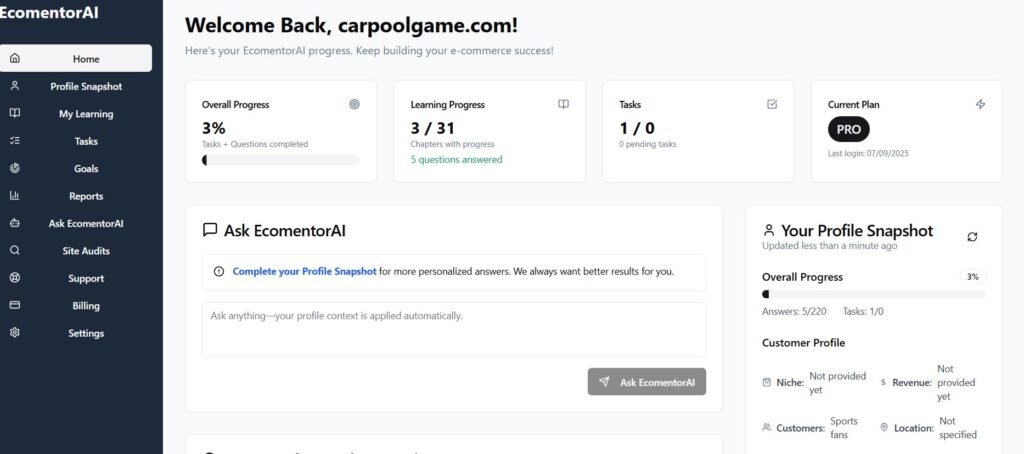Click the Home icon in sidebar
The image size is (1024, 454).
15,59
